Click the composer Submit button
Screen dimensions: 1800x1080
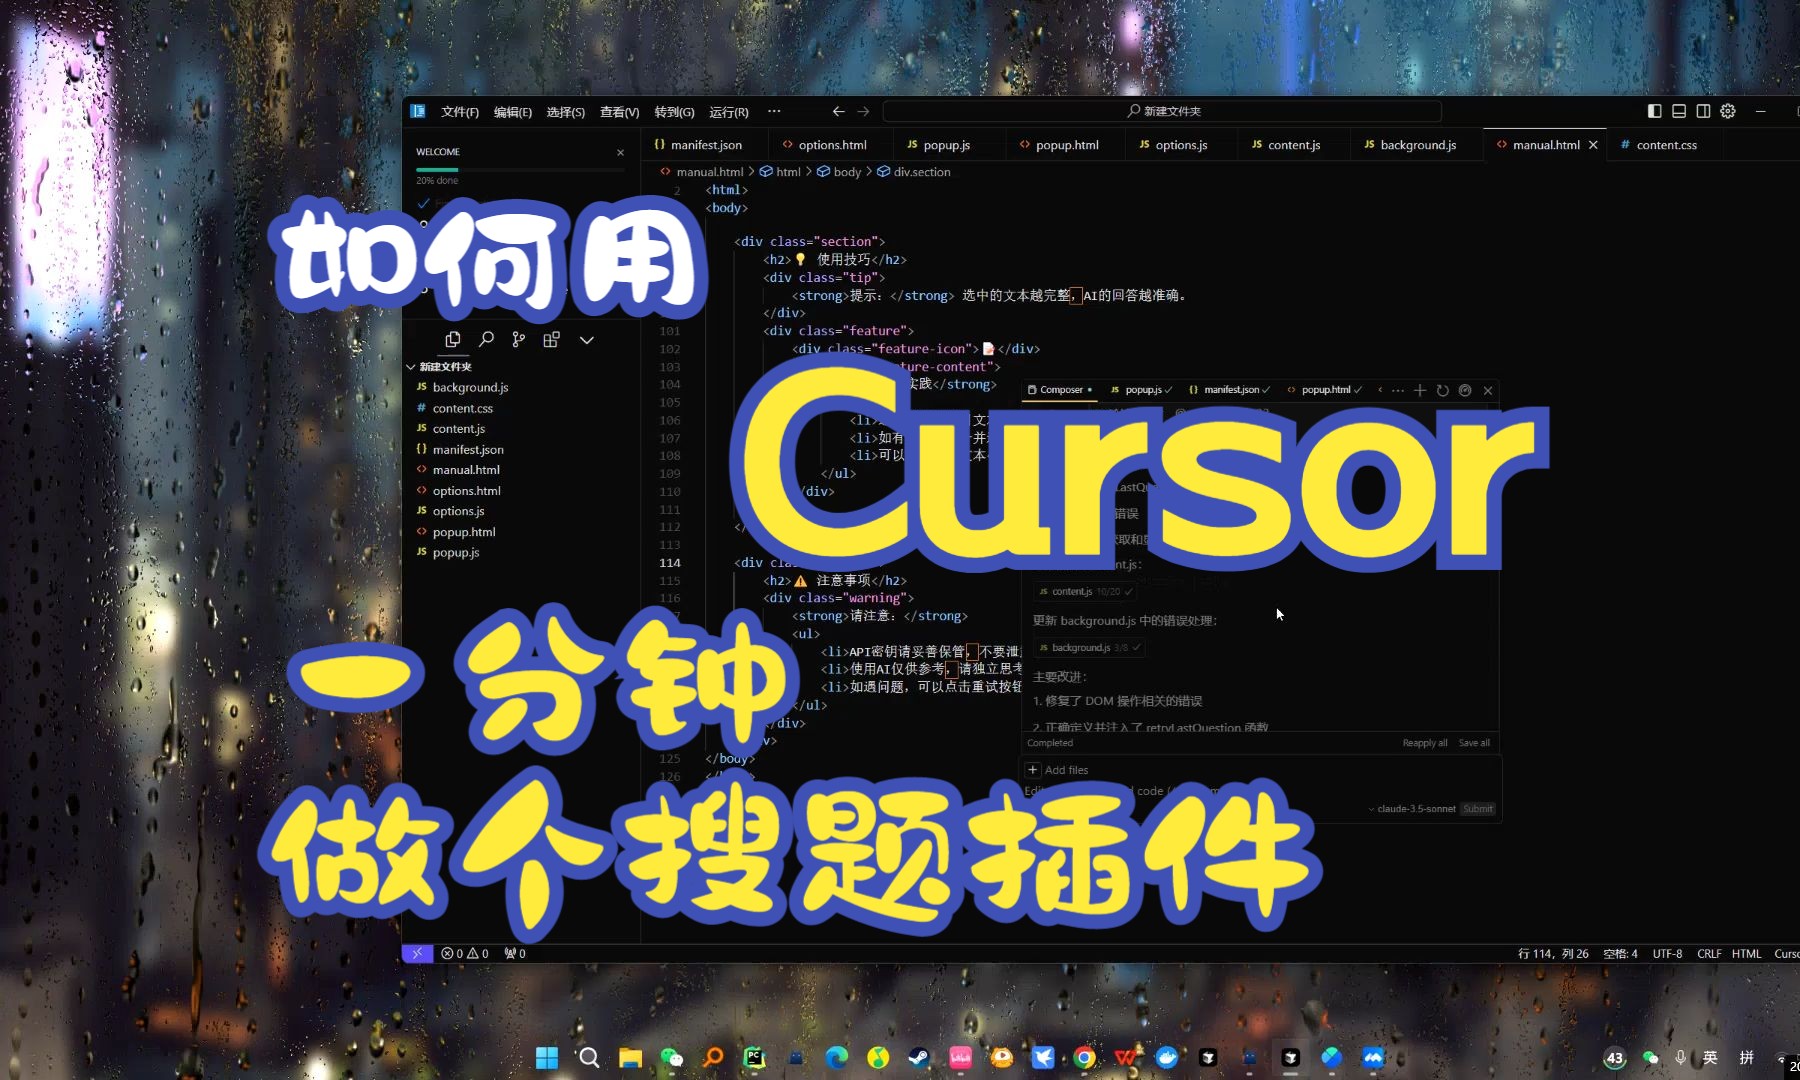point(1478,809)
